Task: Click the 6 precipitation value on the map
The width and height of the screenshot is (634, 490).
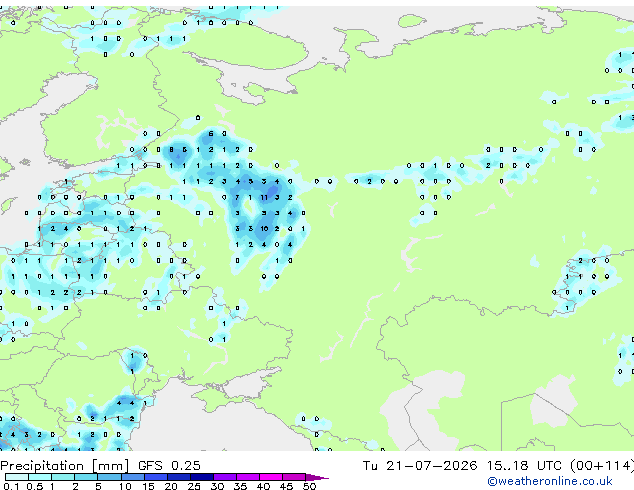Action: (211, 133)
